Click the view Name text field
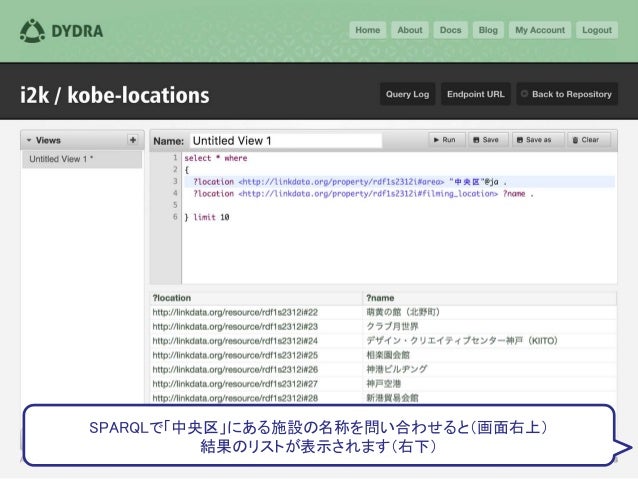The height and width of the screenshot is (479, 638). [284, 141]
